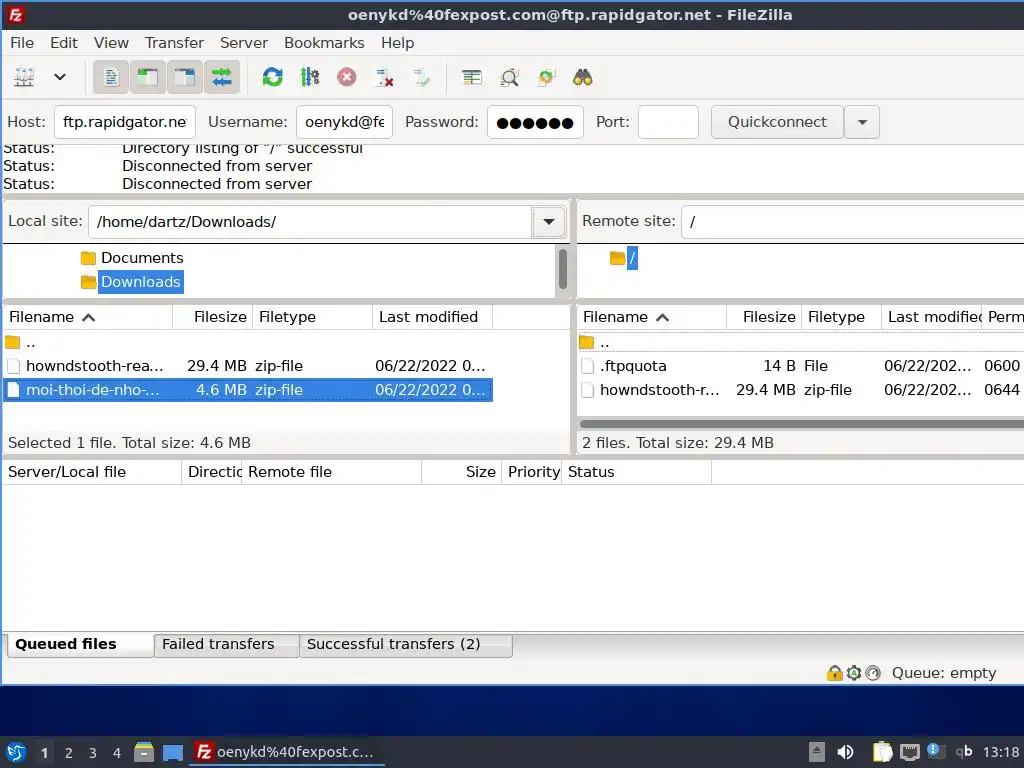This screenshot has height=768, width=1024.
Task: Select remote file .ftpquota
Action: (801, 366)
